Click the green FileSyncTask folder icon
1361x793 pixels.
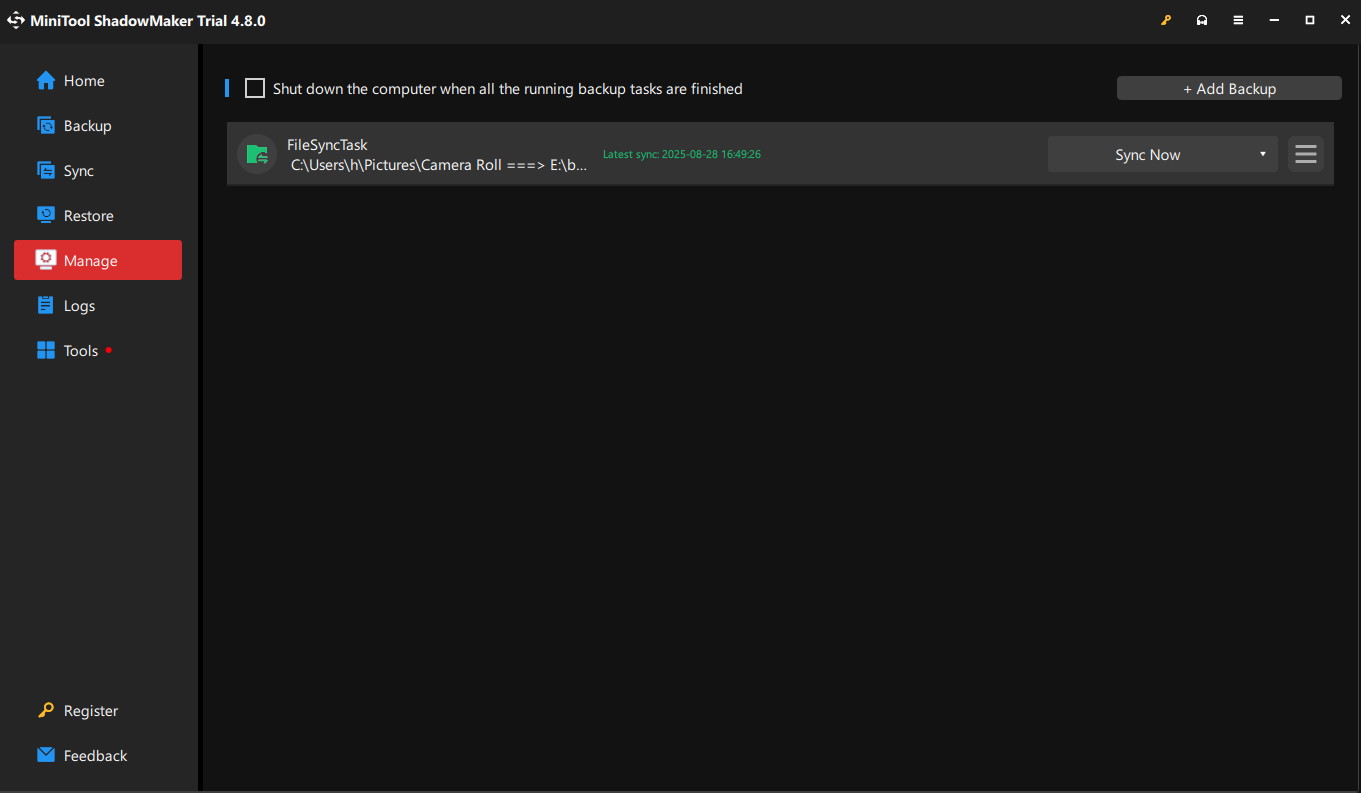[257, 154]
